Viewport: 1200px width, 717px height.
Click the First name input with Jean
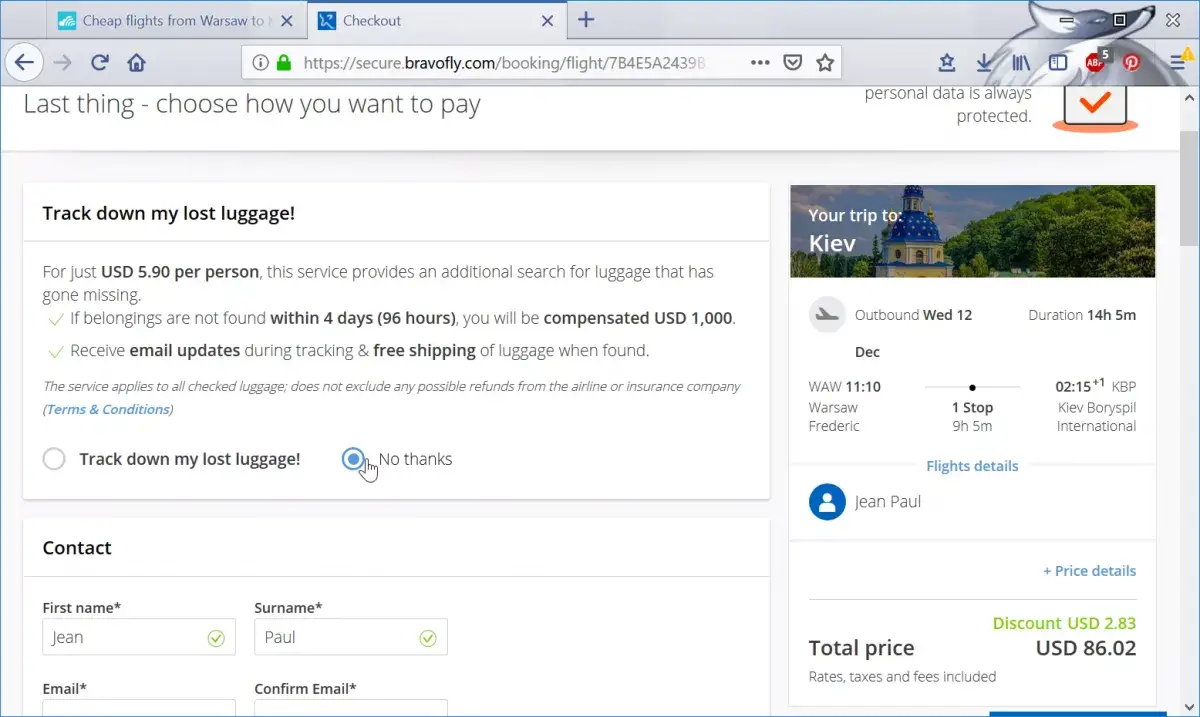139,637
